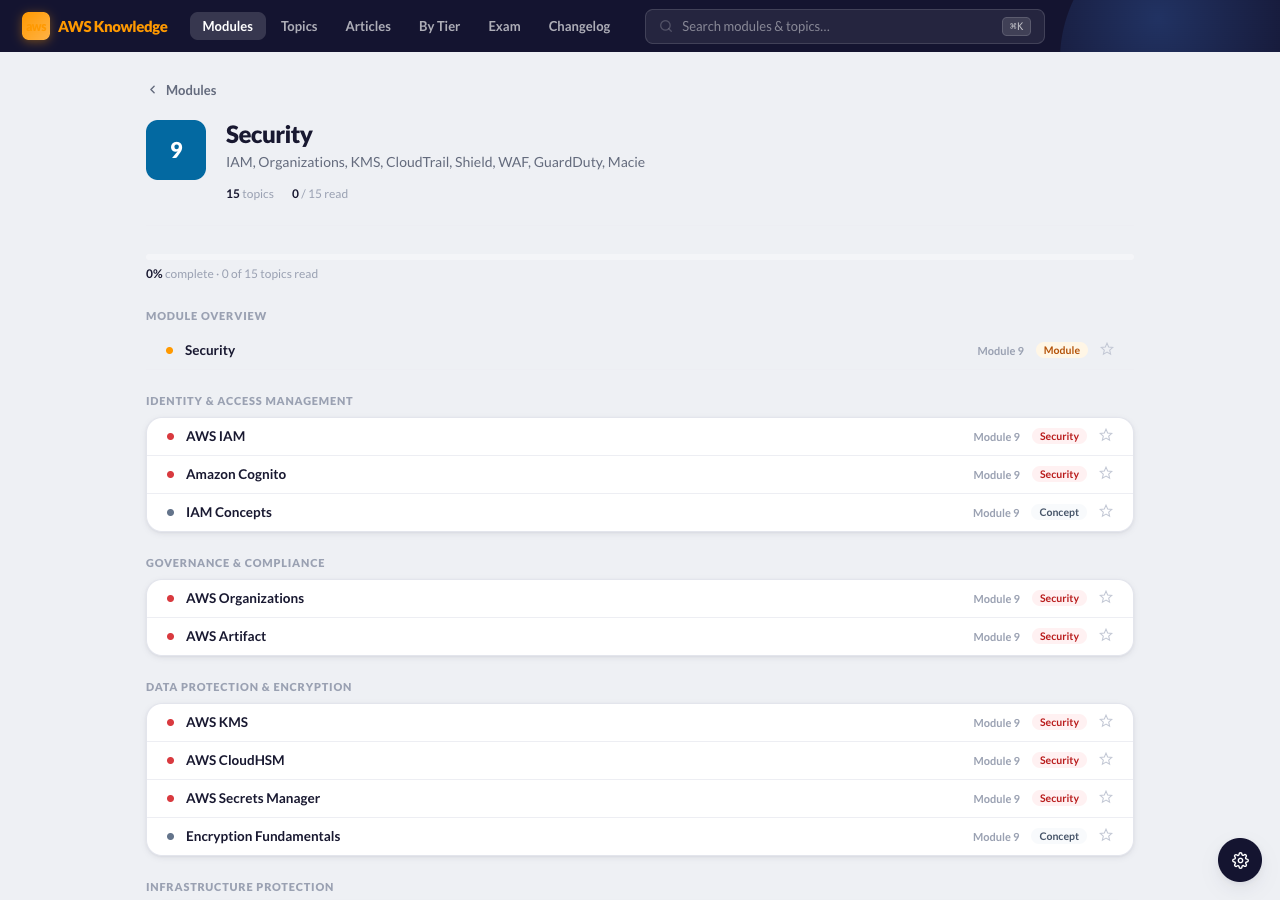
Task: Click the 0 / 15 read counter
Action: point(320,194)
